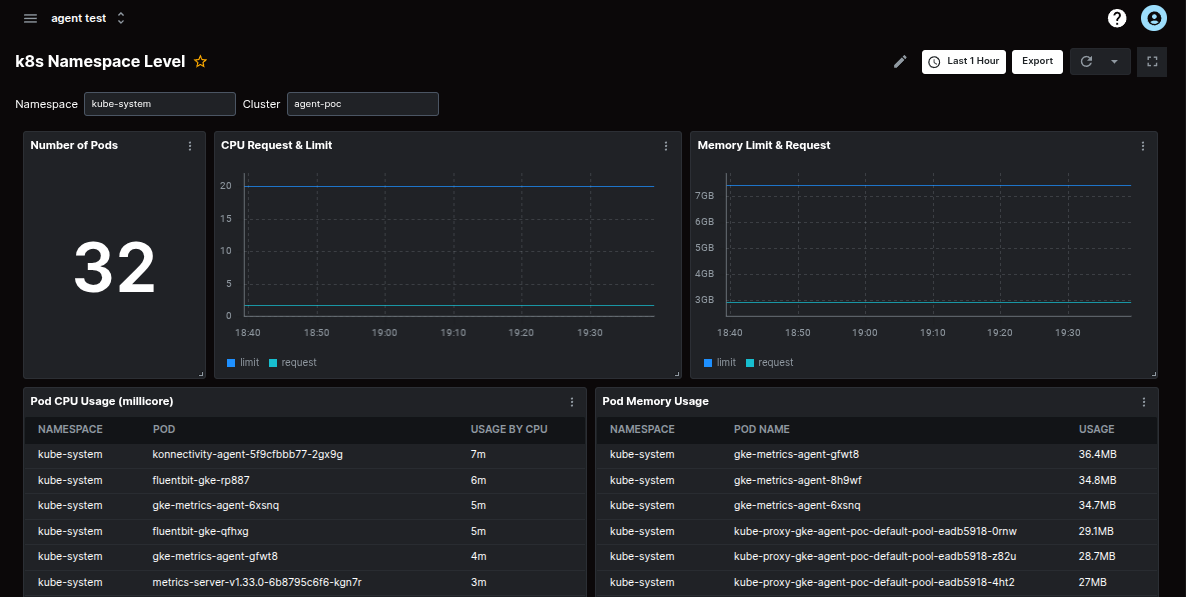Open the Last 1 Hour time range picker

[x=963, y=61]
